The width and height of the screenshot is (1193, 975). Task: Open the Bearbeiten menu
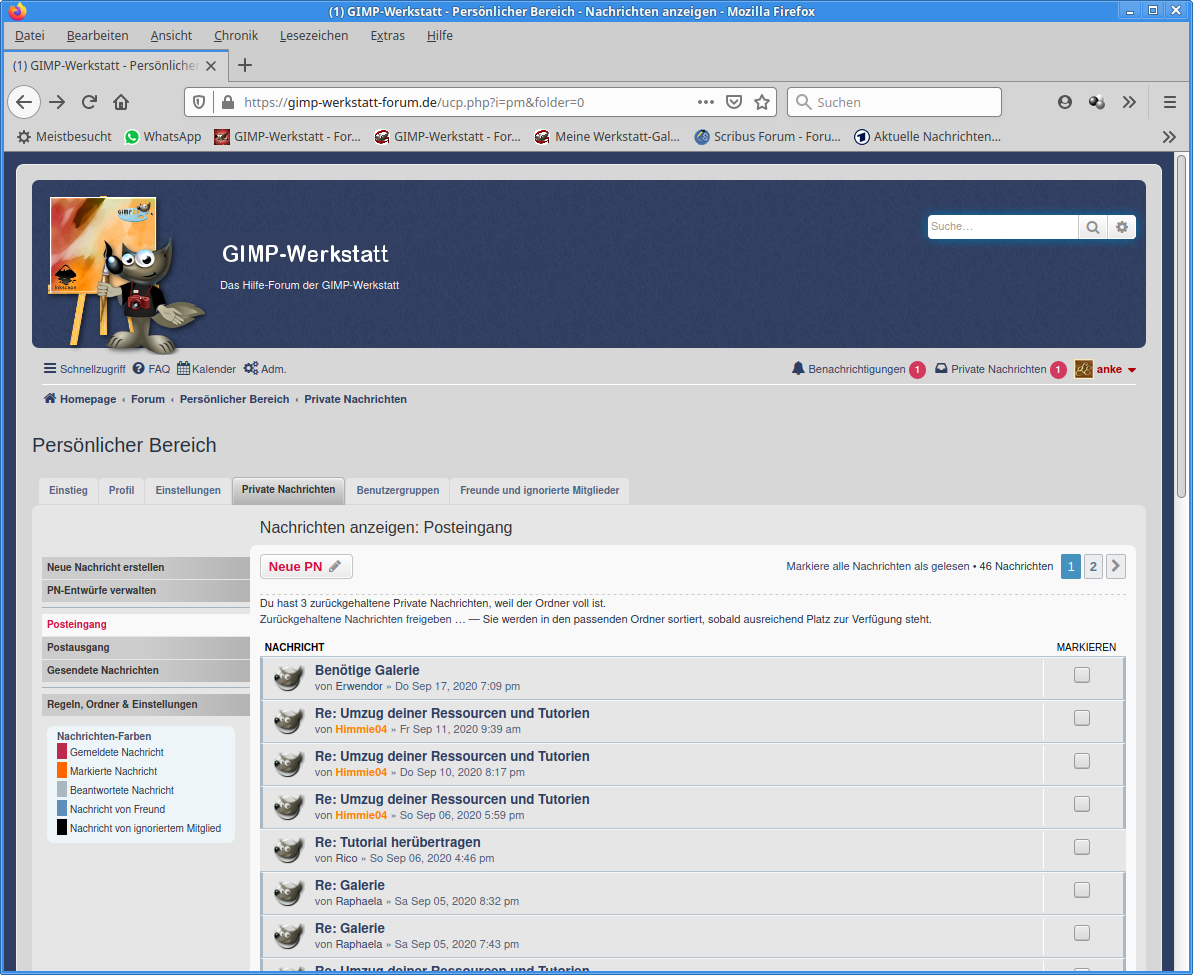(x=97, y=36)
